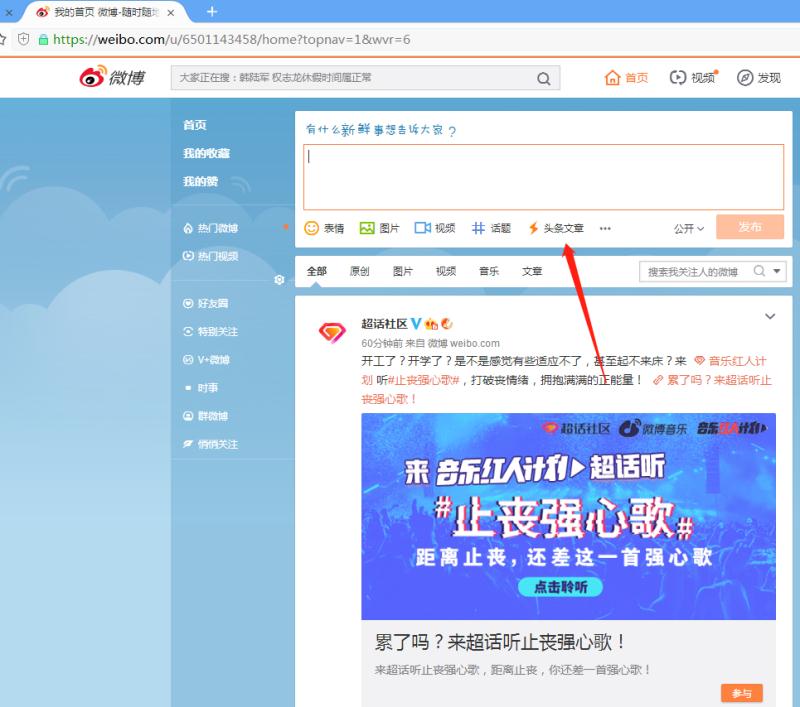Open a new browser tab with plus button
The image size is (800, 707).
pos(212,11)
